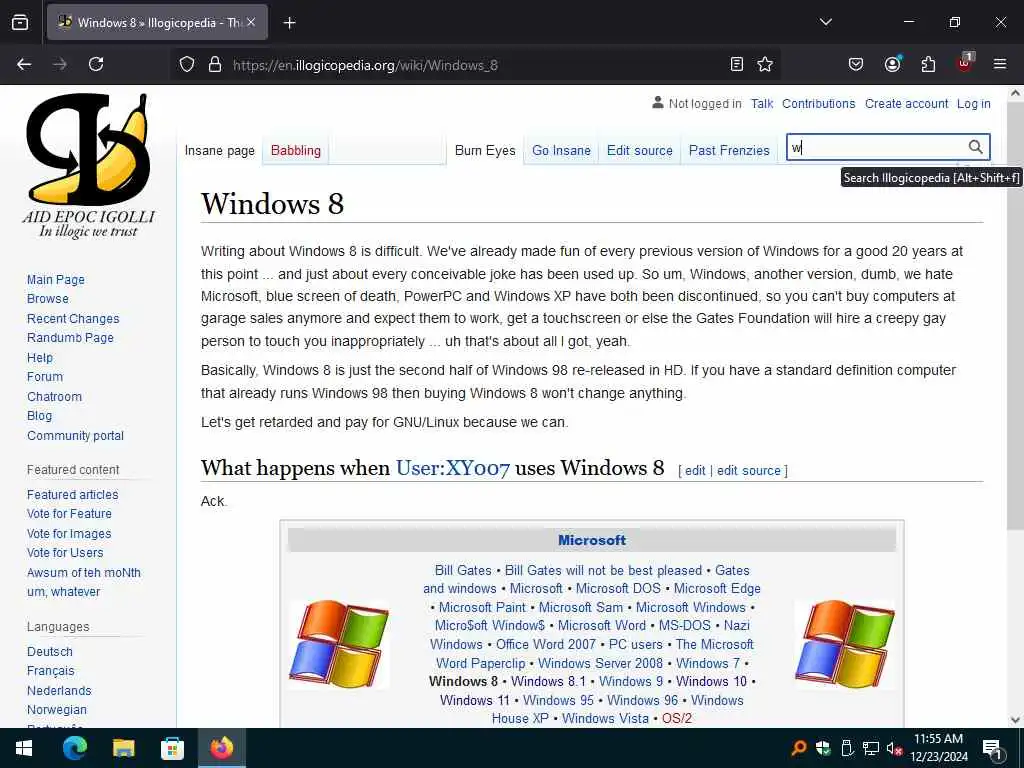
Task: Open Vote for Images link
Action: tap(69, 534)
